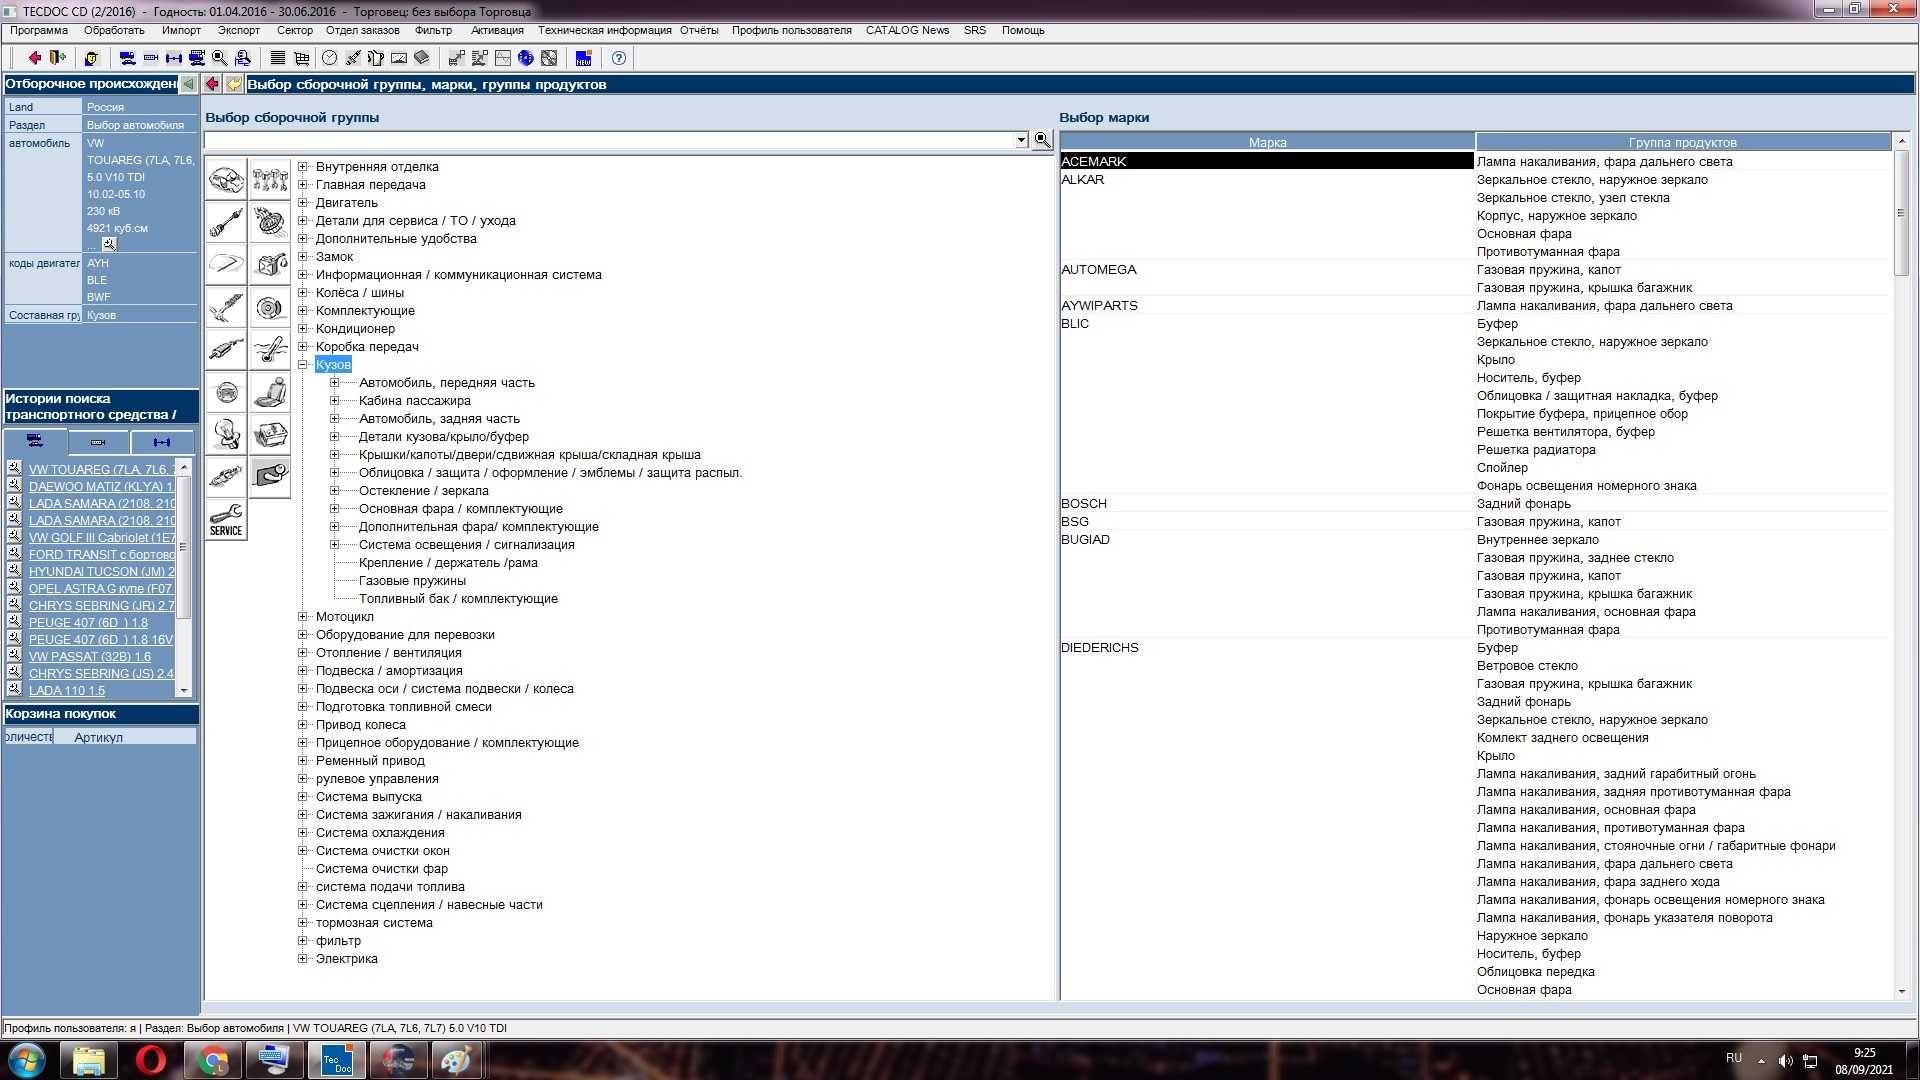Expand the тормозная система node
This screenshot has height=1080, width=1920.
[302, 923]
